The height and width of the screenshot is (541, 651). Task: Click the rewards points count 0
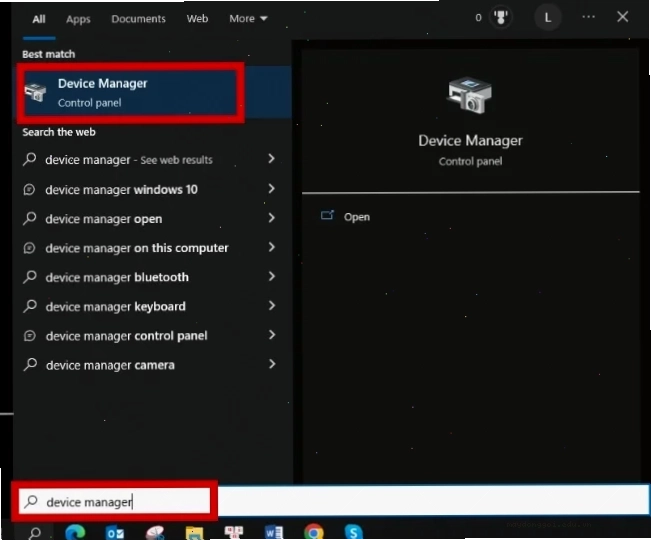click(478, 17)
